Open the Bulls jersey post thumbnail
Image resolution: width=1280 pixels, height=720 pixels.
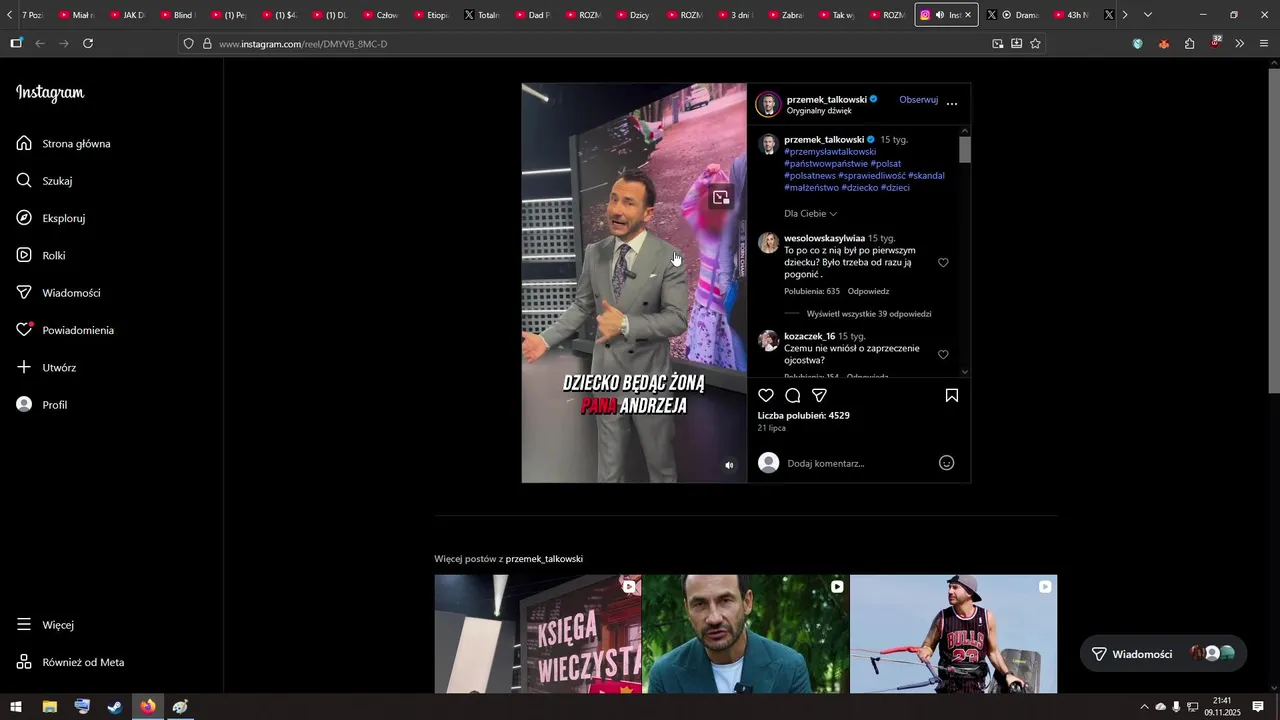[x=953, y=634]
